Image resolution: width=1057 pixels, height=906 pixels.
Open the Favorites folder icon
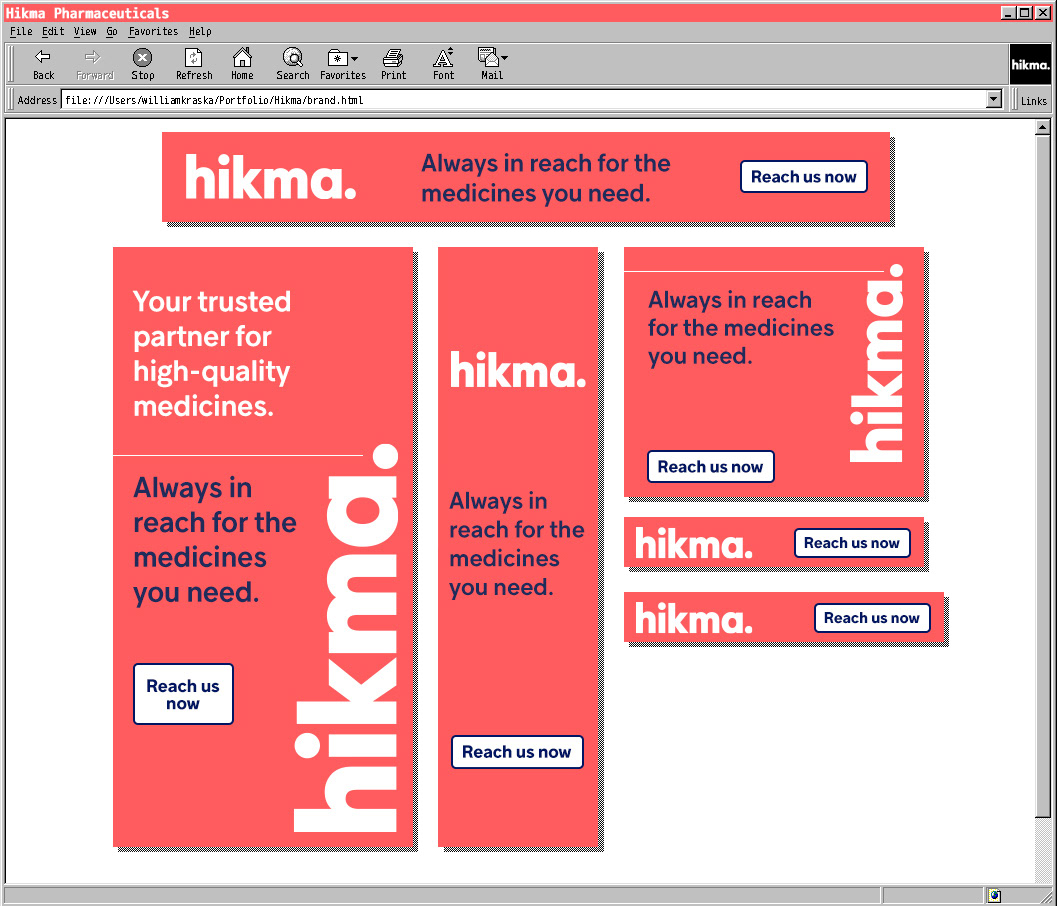(337, 58)
